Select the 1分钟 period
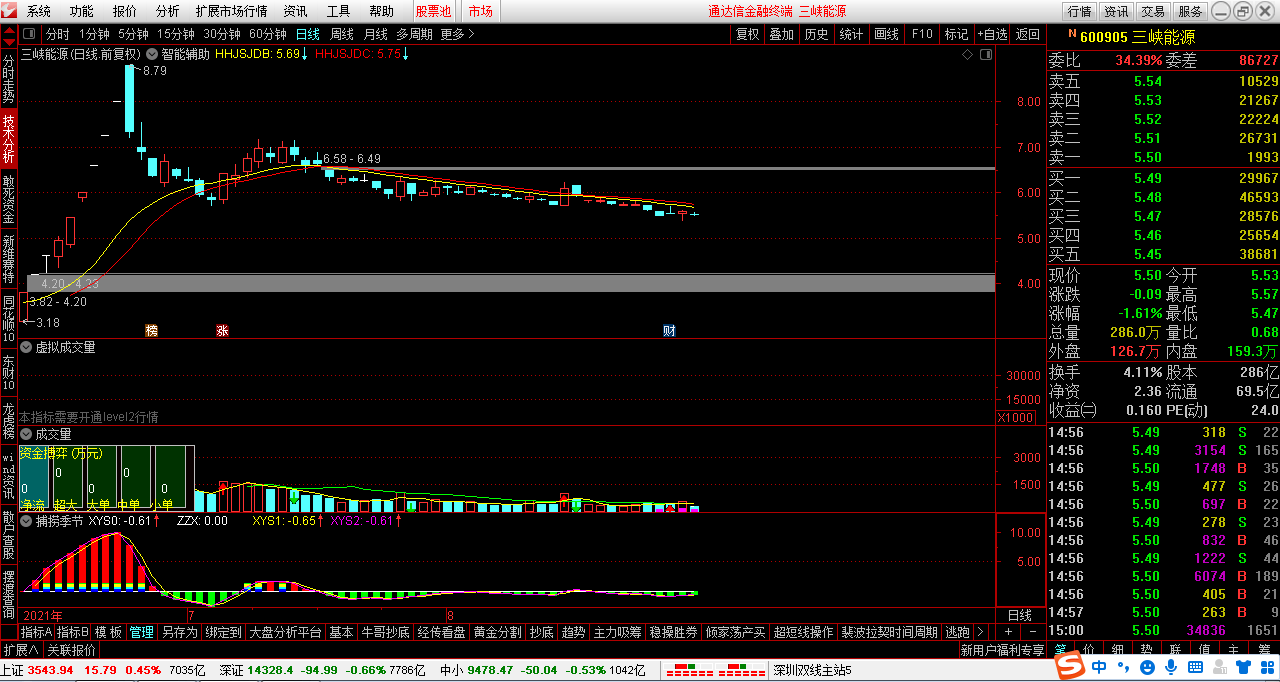 tap(93, 34)
